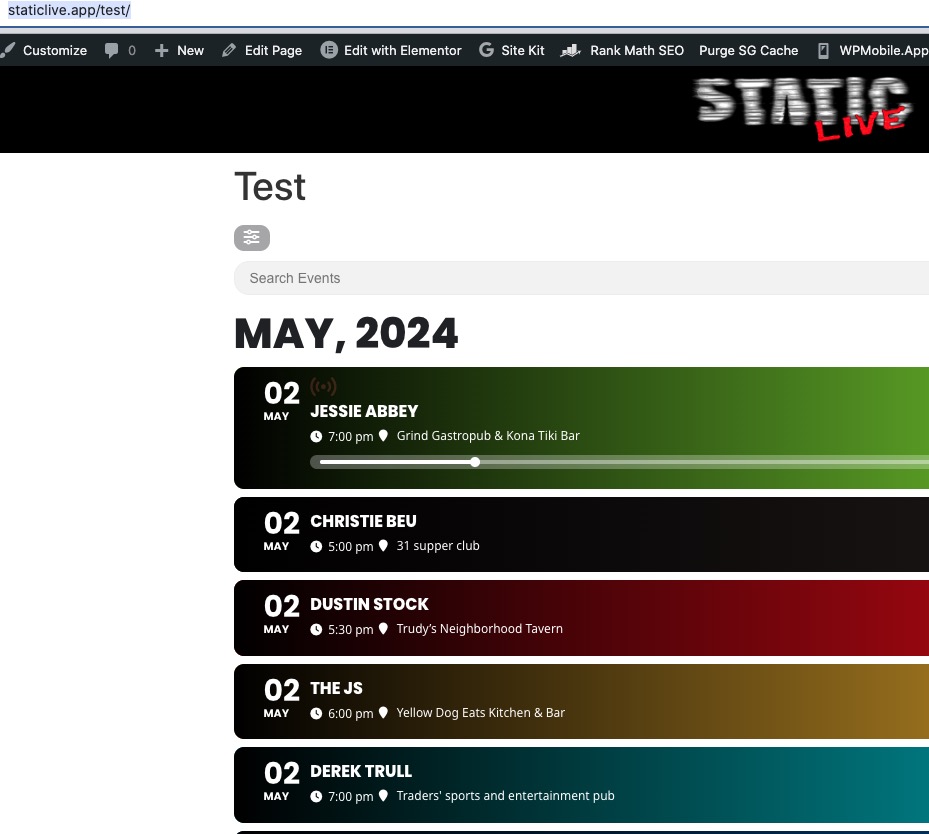Open the New content menu
This screenshot has width=929, height=834.
(x=179, y=50)
